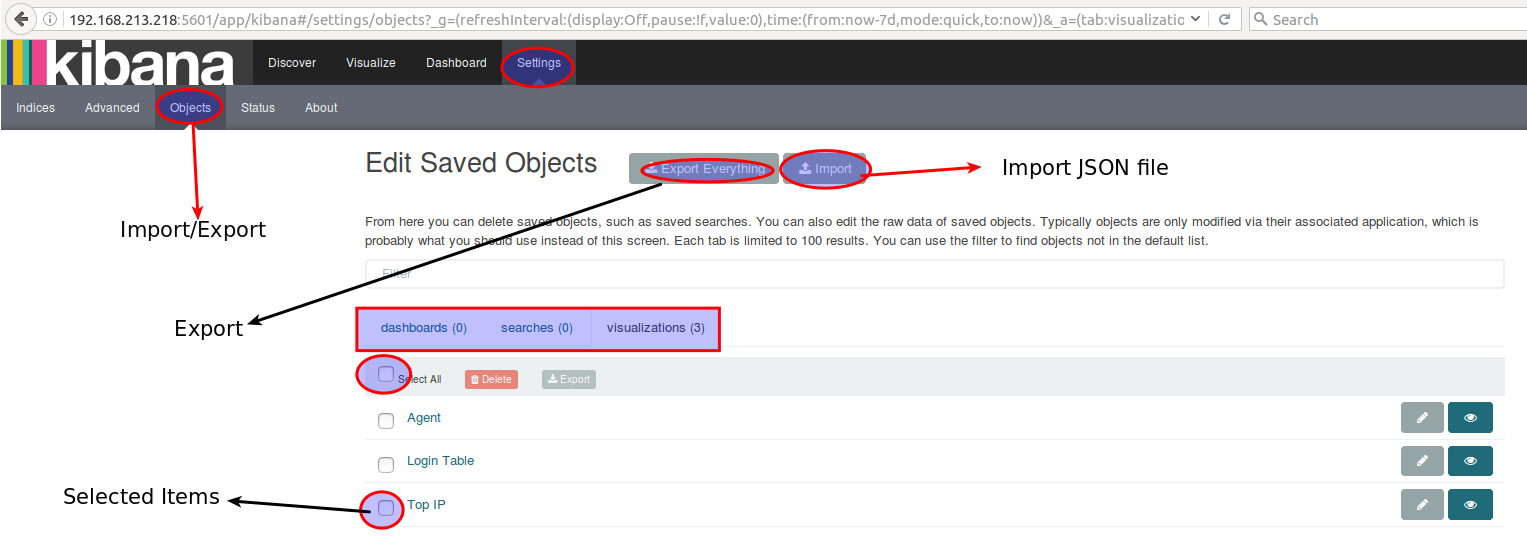Reload the page with browser refresh icon
Image resolution: width=1527 pixels, height=549 pixels.
click(x=1223, y=19)
